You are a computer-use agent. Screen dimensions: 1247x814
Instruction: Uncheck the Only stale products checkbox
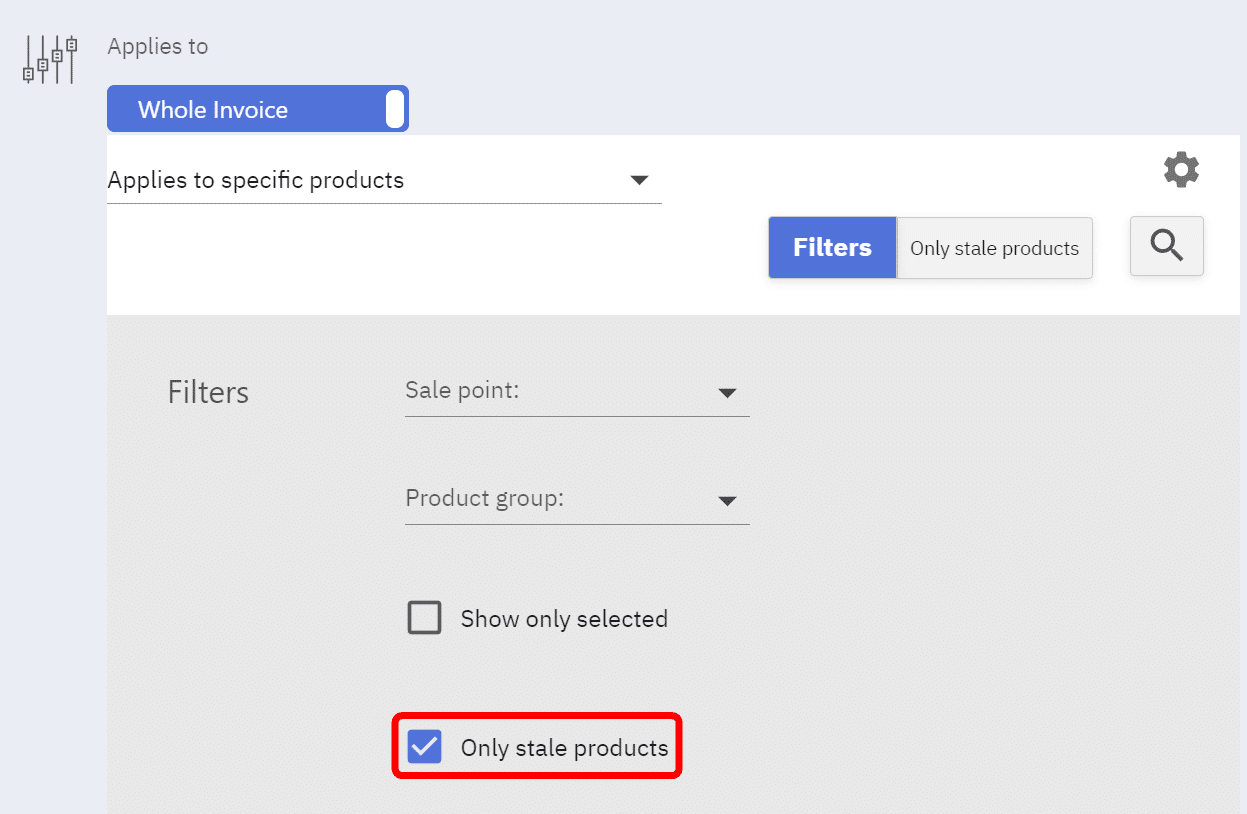pyautogui.click(x=425, y=747)
